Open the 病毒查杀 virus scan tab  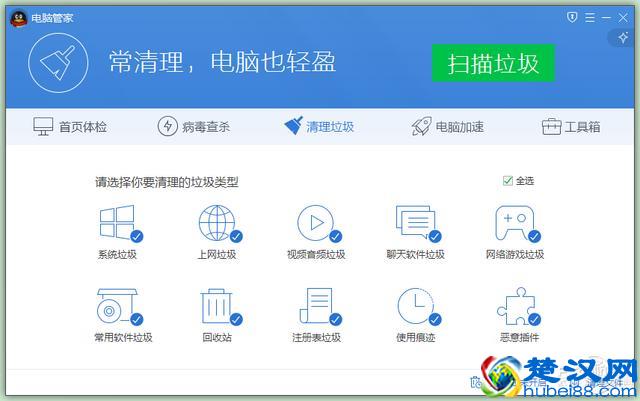194,127
